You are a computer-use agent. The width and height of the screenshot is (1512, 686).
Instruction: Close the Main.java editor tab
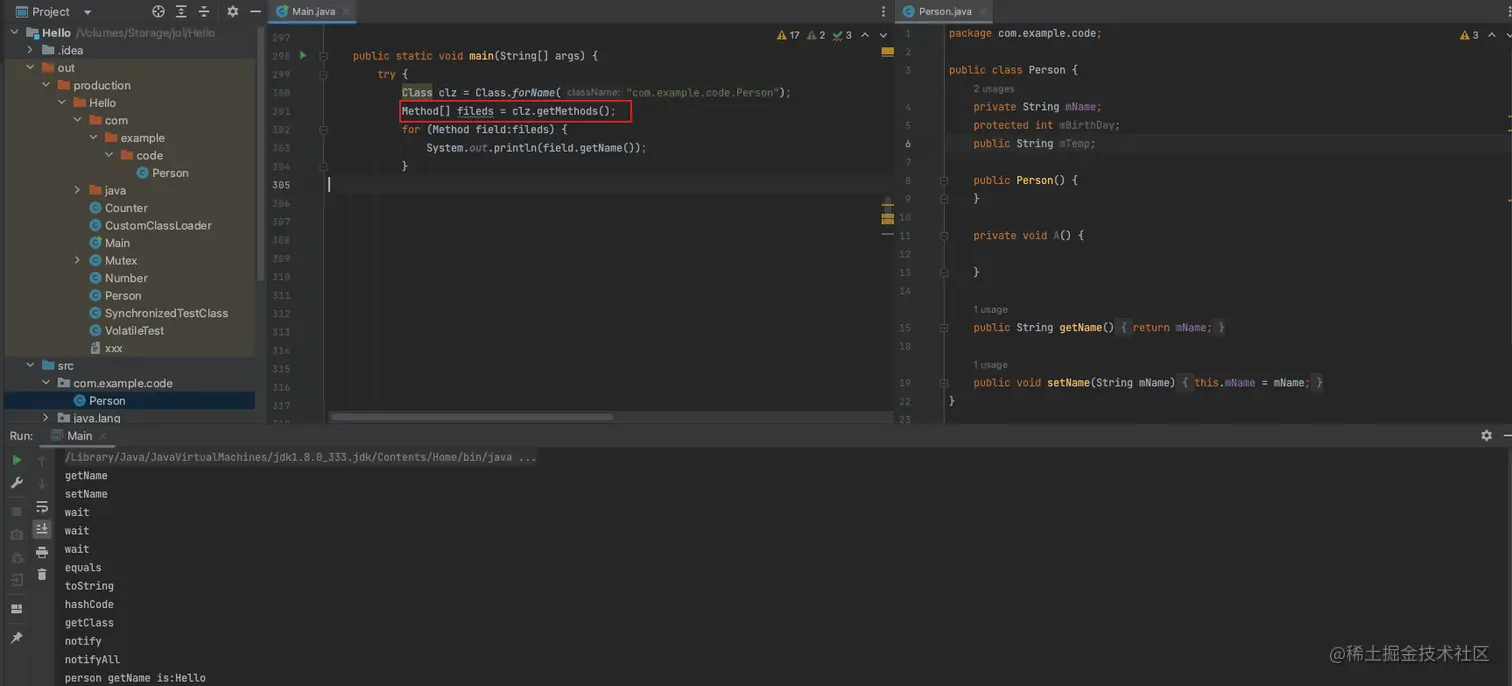click(346, 12)
